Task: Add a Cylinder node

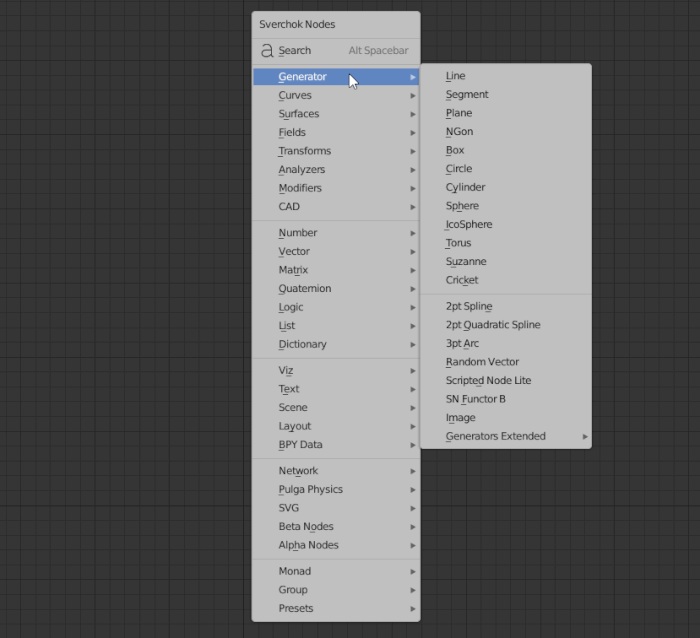Action: coord(506,188)
